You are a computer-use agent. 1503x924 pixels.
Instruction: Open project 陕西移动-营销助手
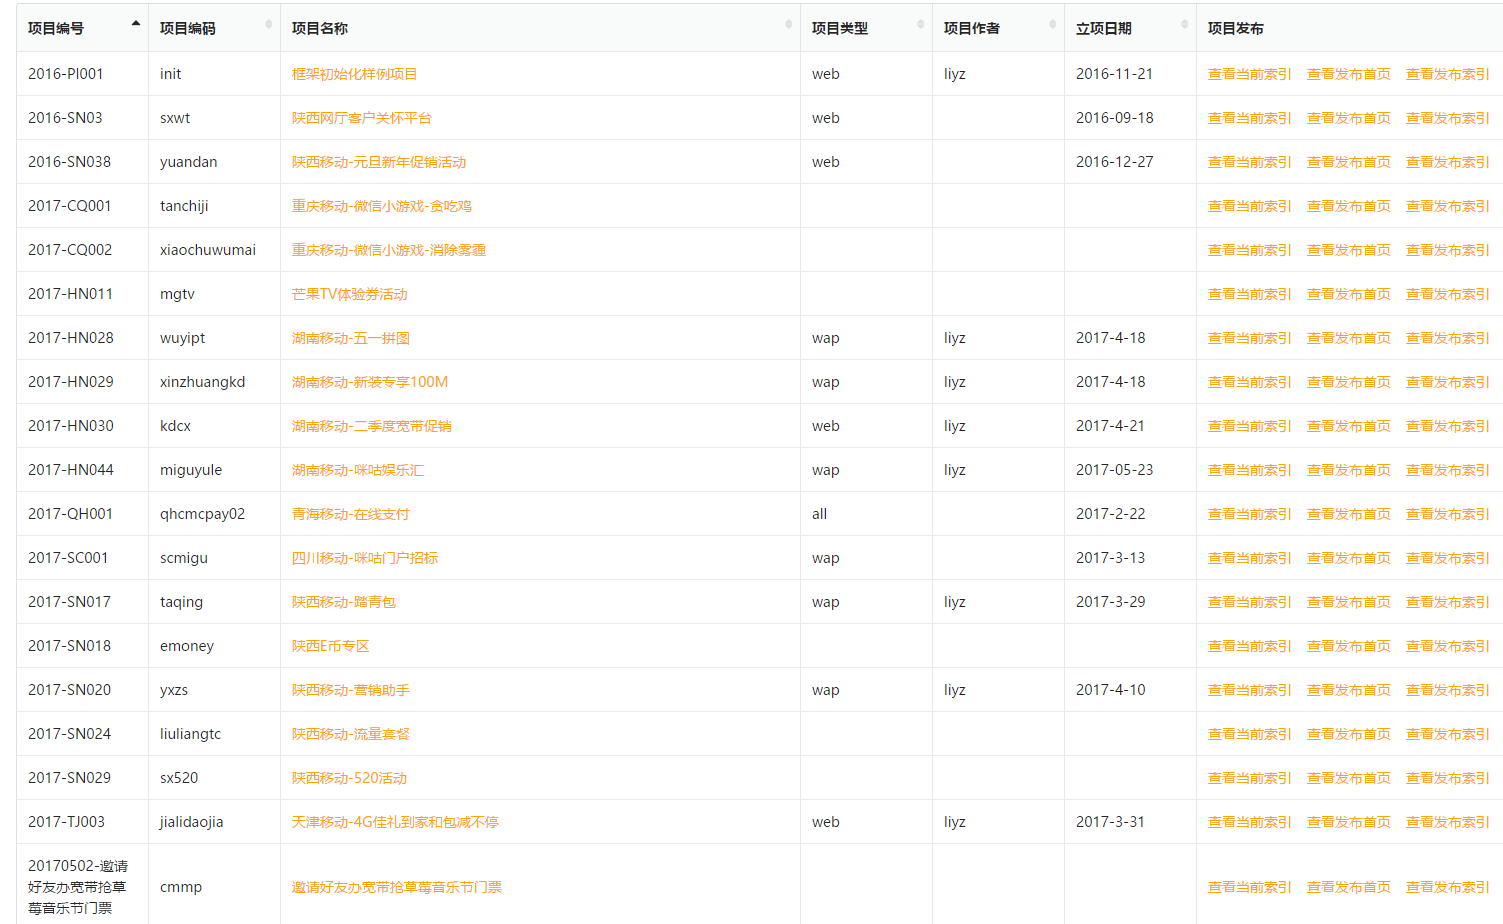click(x=350, y=690)
